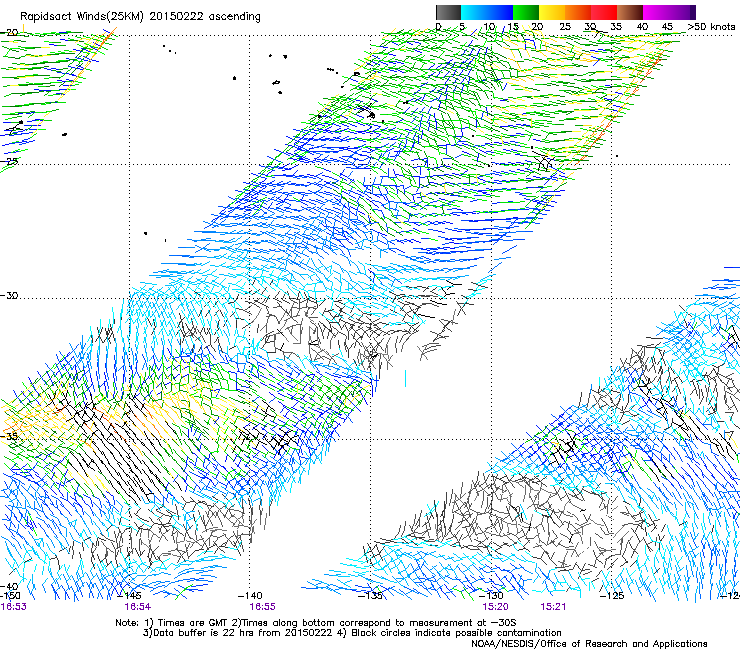Click the NOAA/NESDIS credit text

point(589,644)
